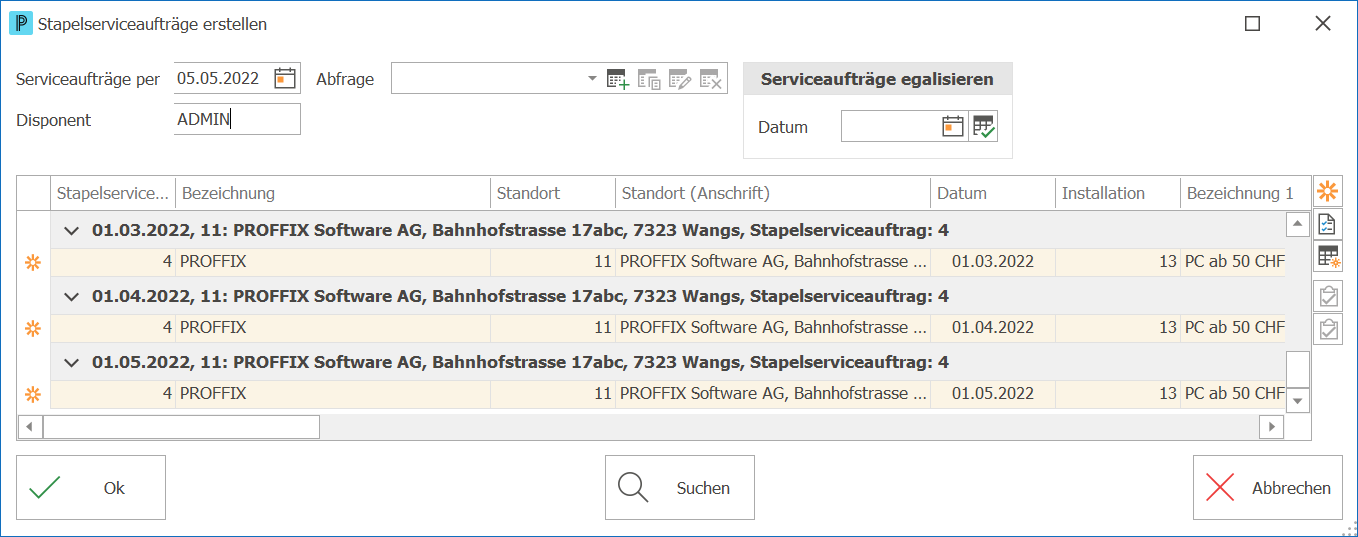Screen dimensions: 1358x537
Task: Select PROFFIX cell in 01.05.2022 row
Action: (x=333, y=394)
